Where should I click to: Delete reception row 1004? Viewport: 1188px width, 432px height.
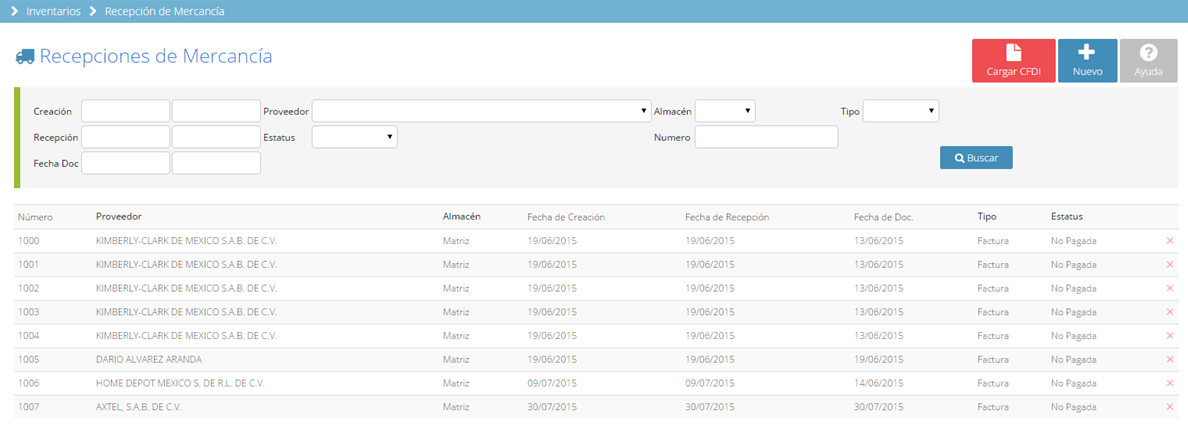tap(1170, 335)
